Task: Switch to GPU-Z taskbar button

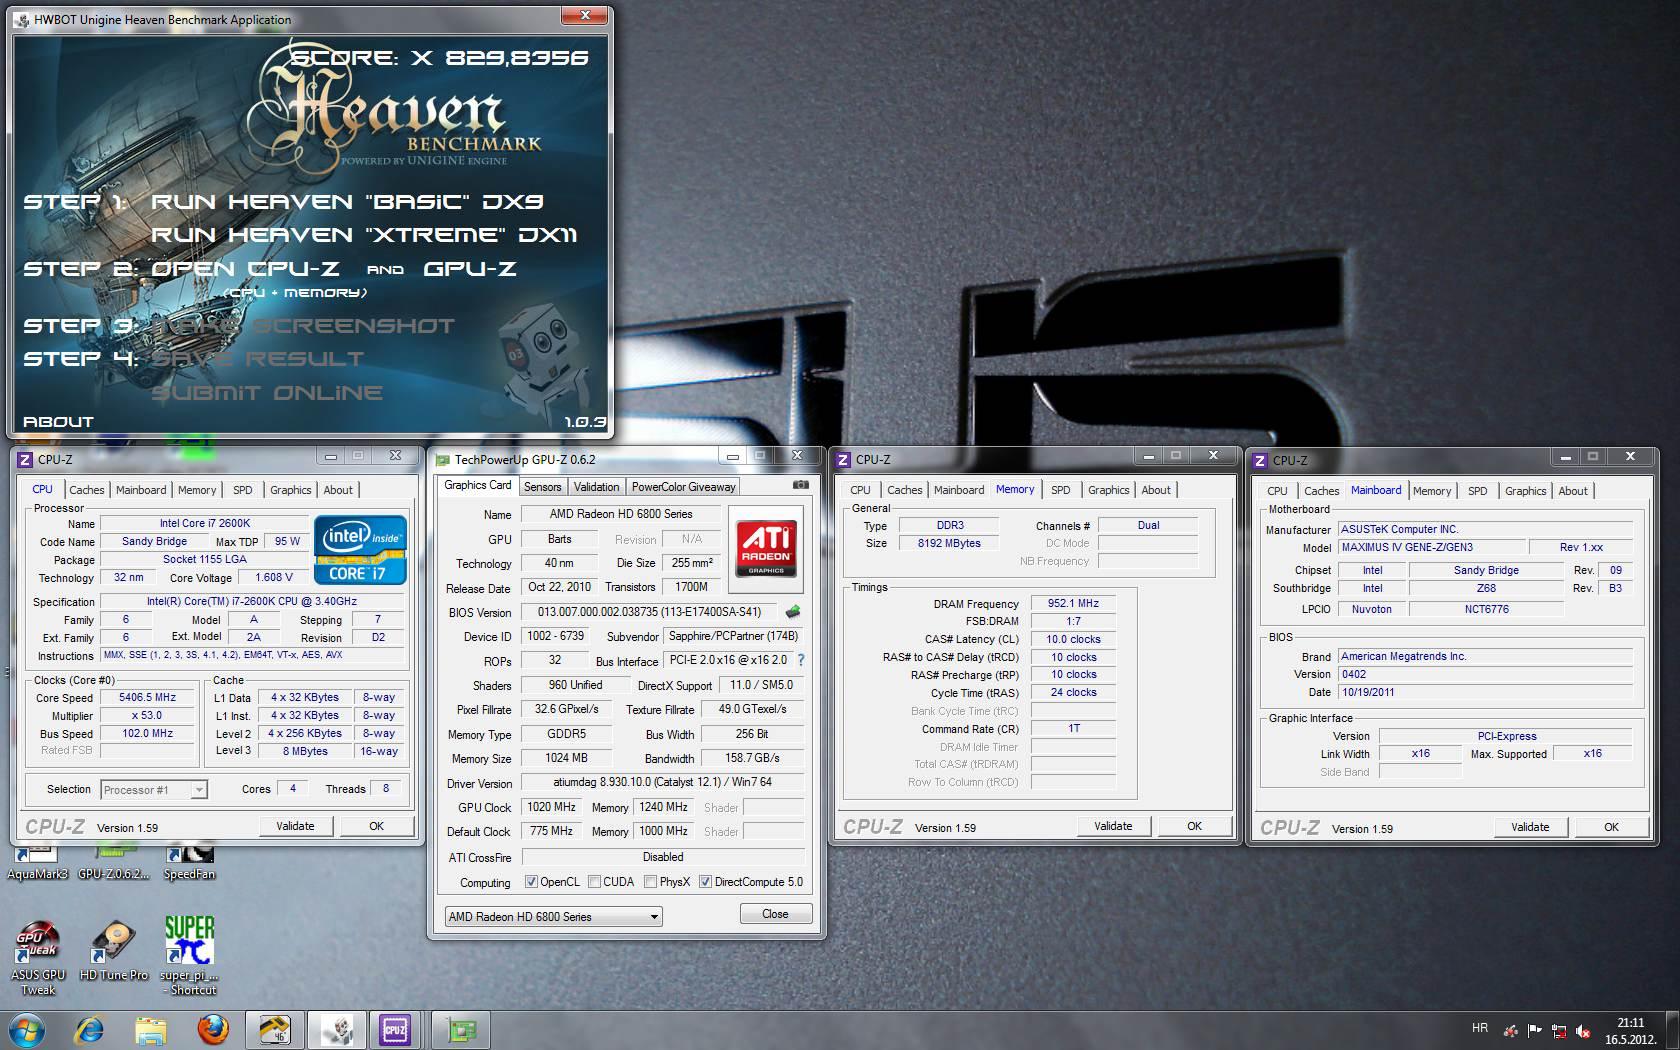Action: pyautogui.click(x=460, y=1029)
